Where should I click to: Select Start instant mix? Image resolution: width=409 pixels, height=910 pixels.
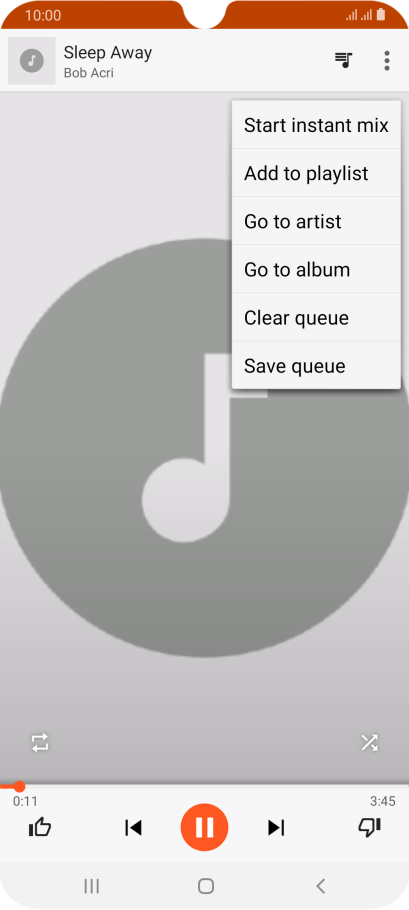[316, 125]
